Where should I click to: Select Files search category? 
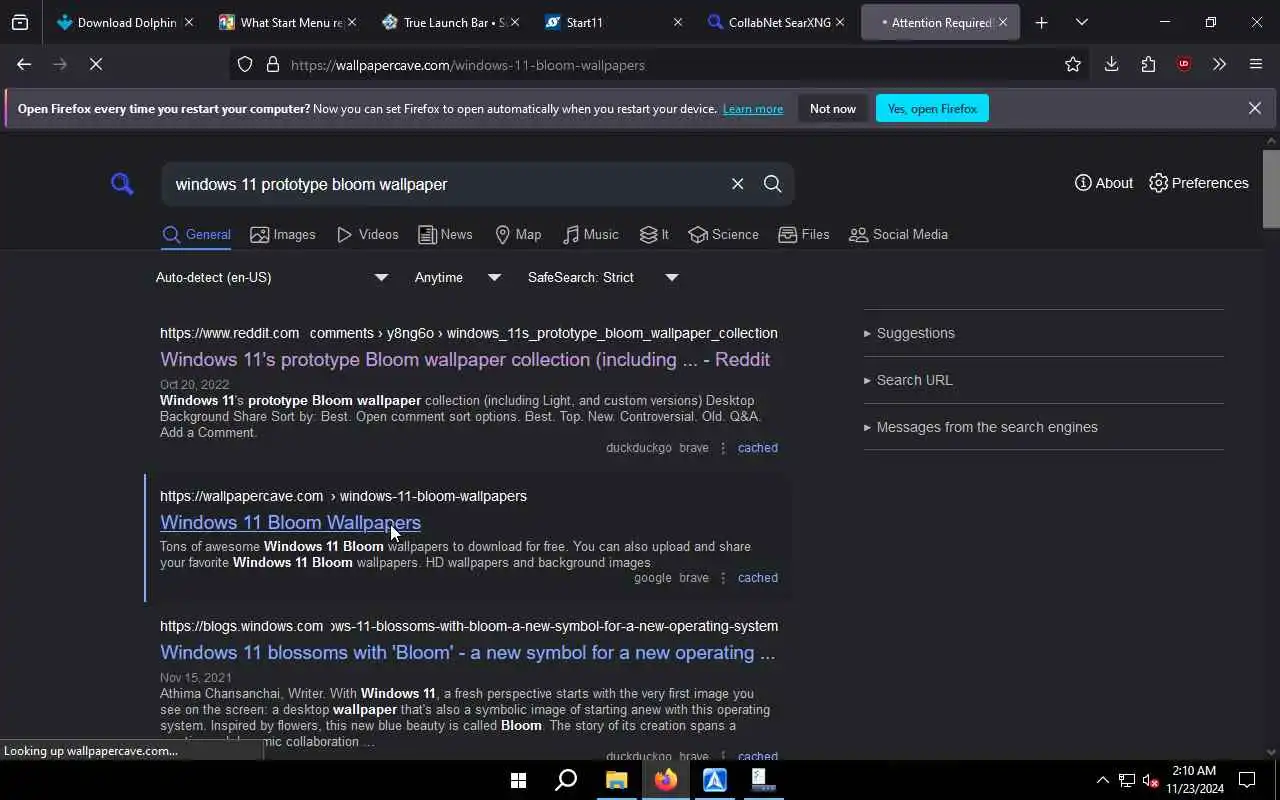click(804, 234)
